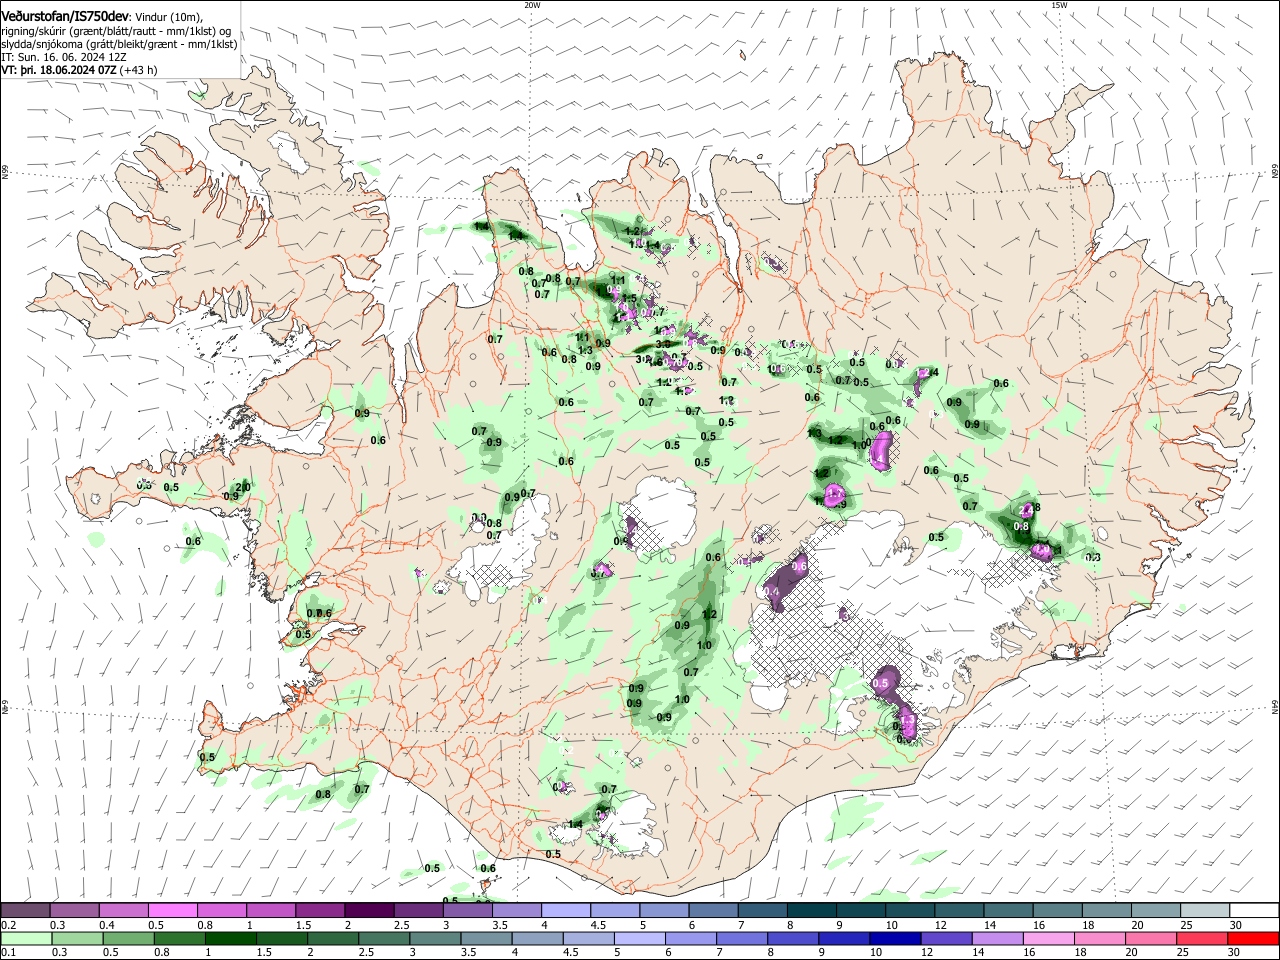Screen dimensions: 1280x960
Task: Click the '(+43 h)' forecast offset text
Action: [139, 70]
